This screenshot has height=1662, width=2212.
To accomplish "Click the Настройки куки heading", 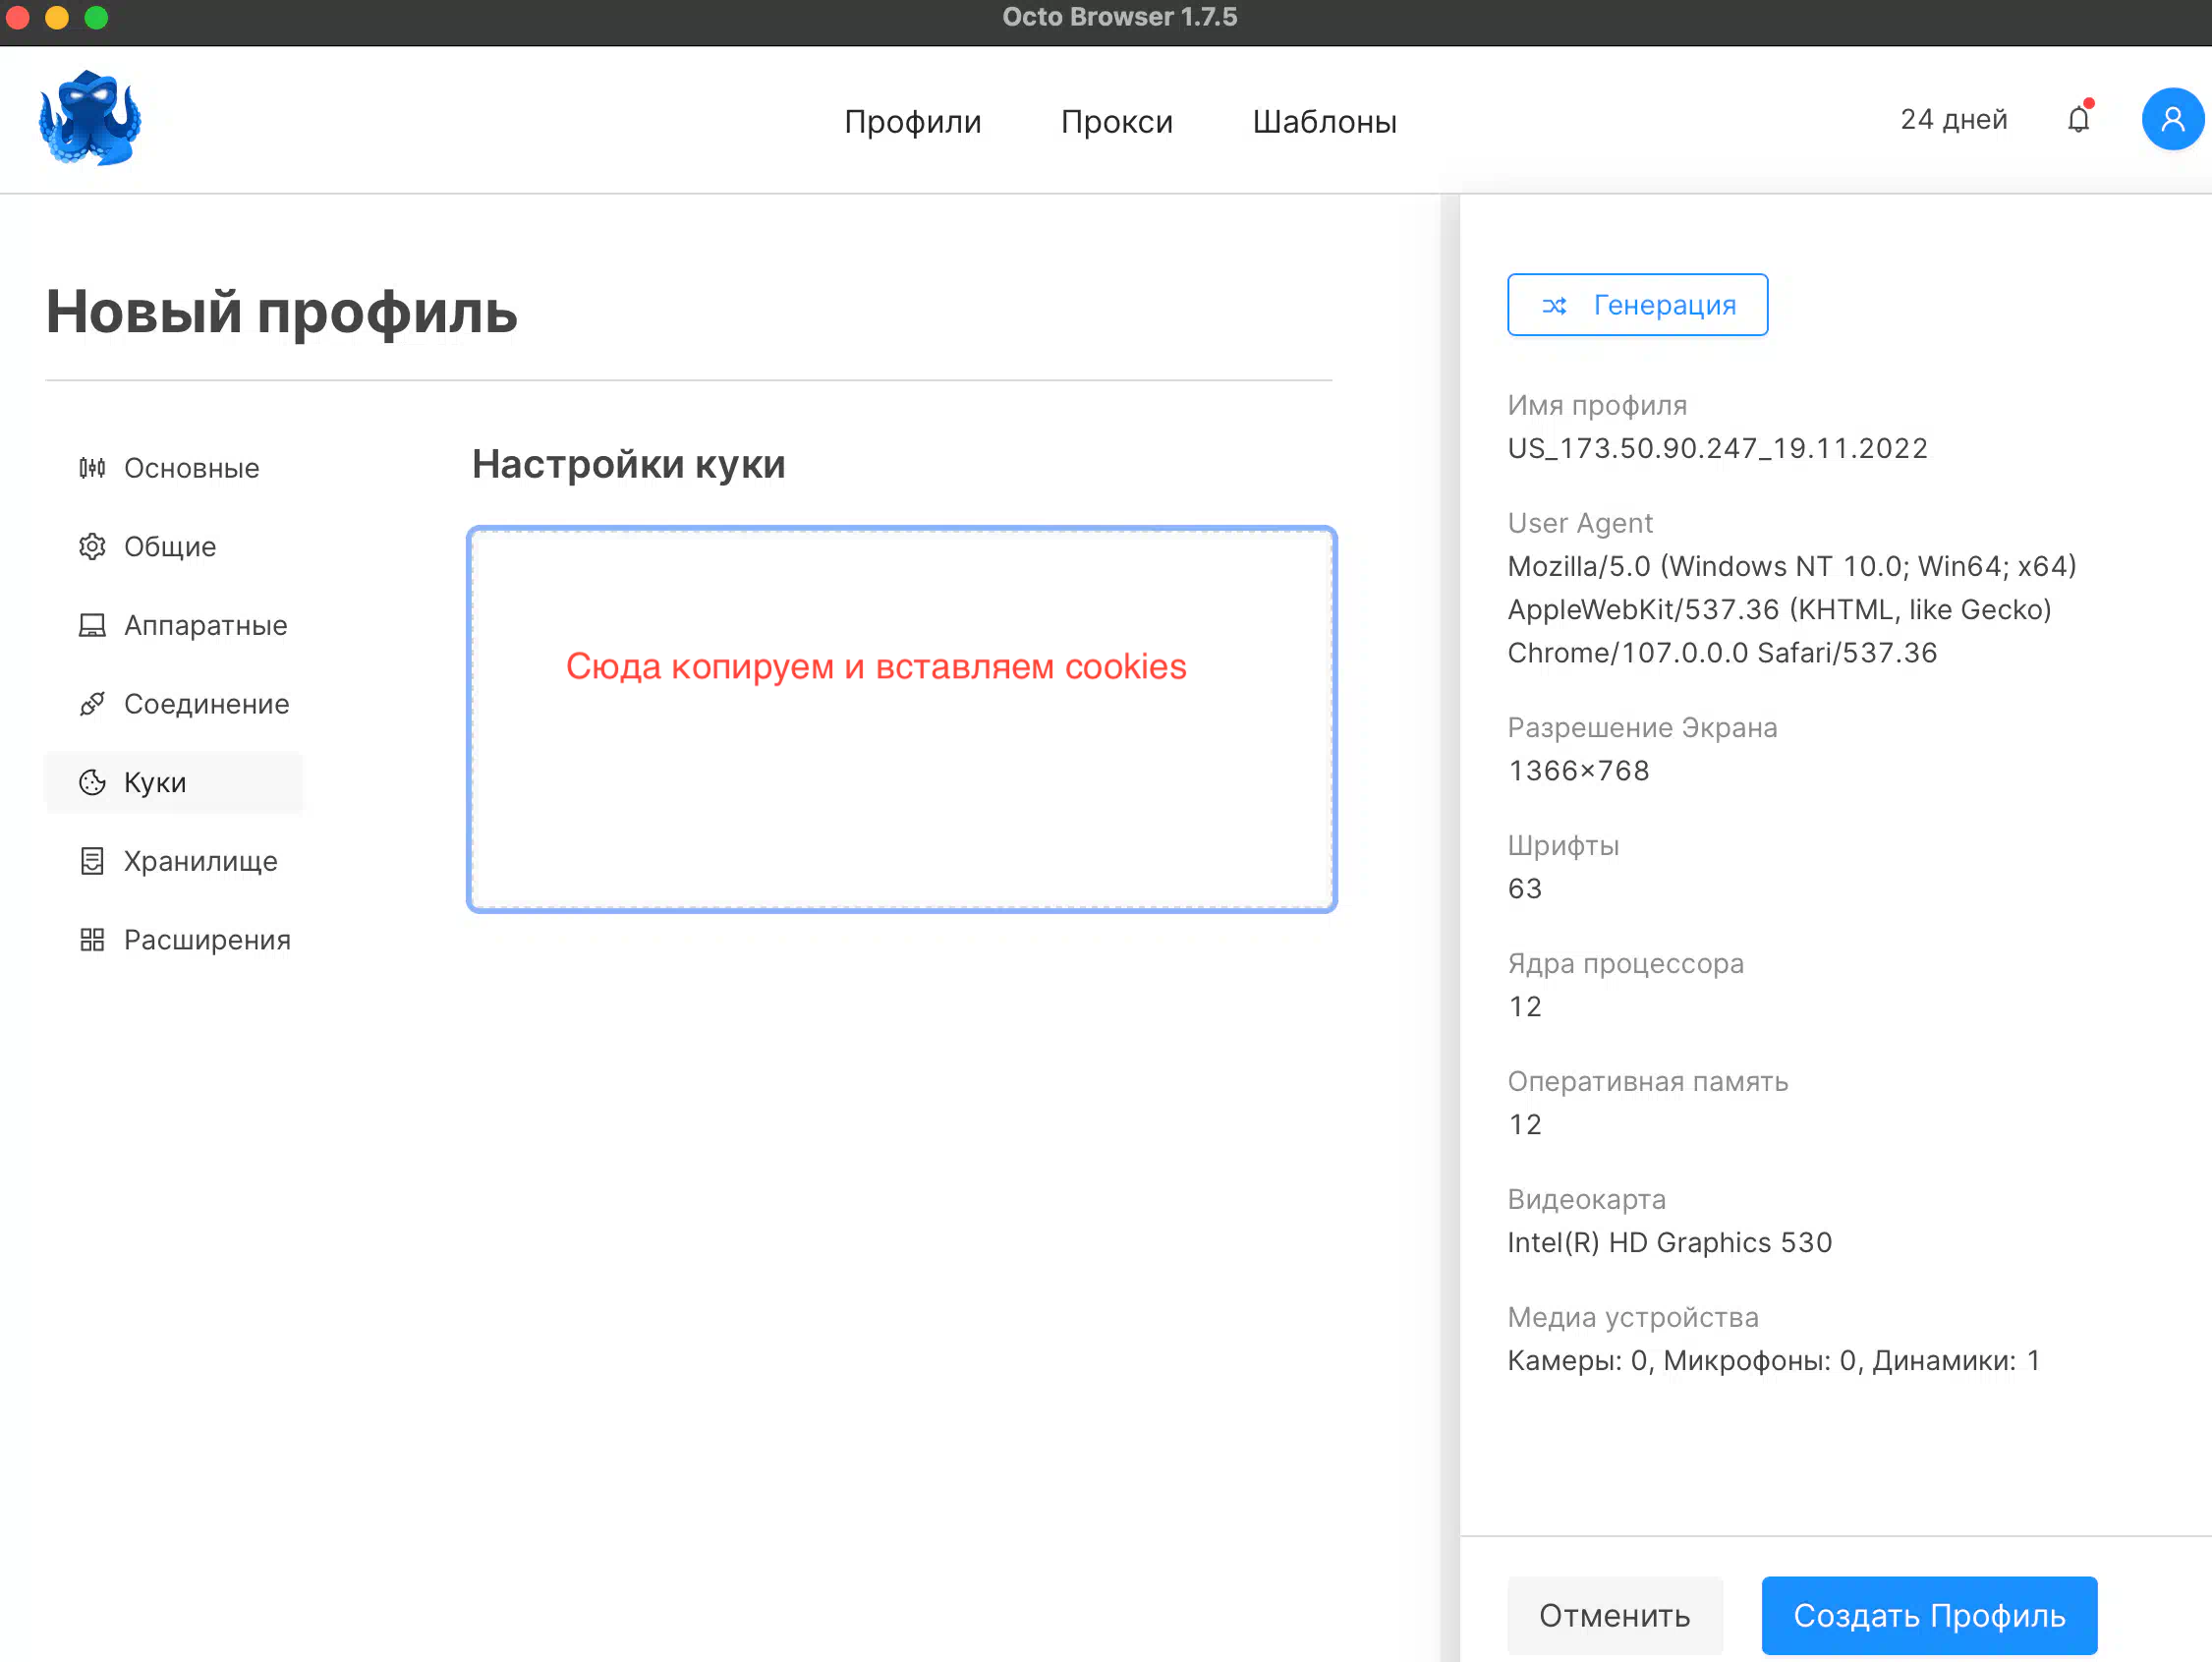I will coord(628,464).
